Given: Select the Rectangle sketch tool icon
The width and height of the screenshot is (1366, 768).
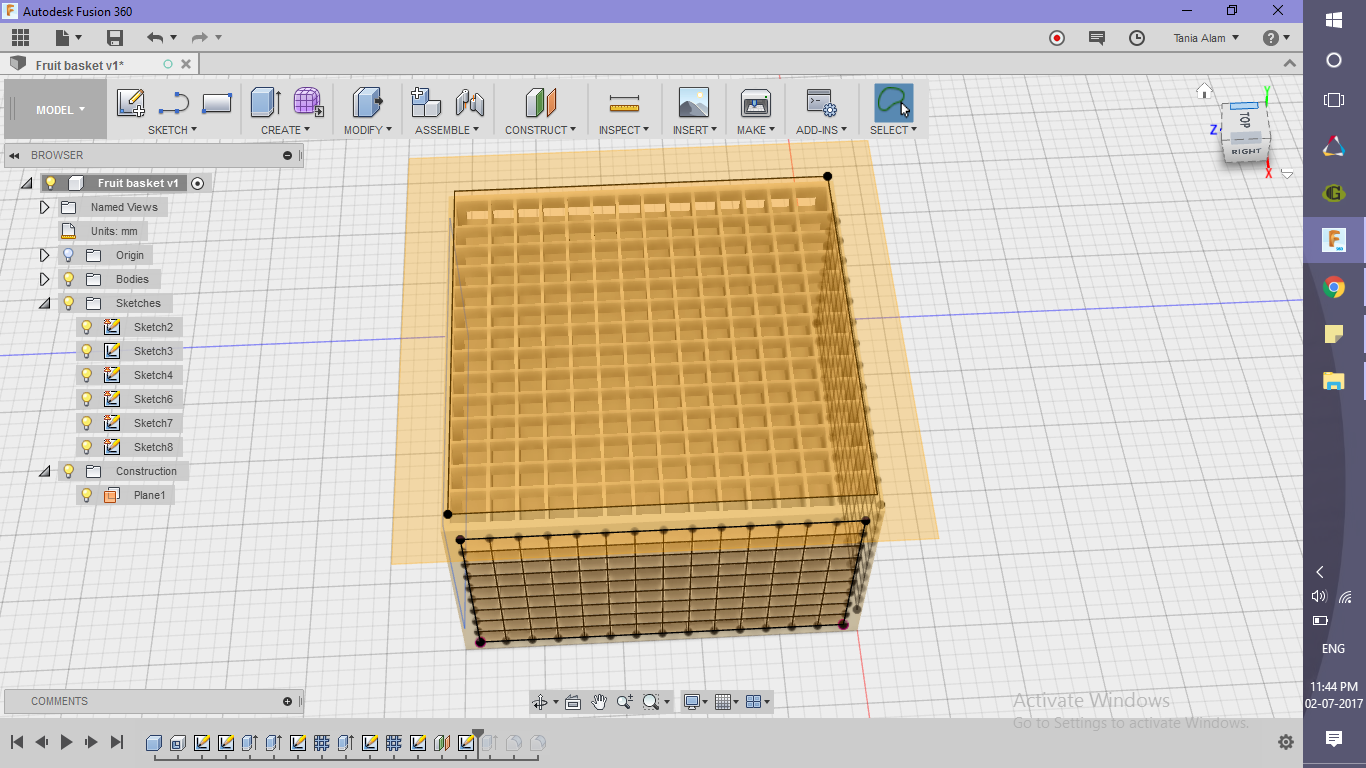Looking at the screenshot, I should (x=217, y=103).
